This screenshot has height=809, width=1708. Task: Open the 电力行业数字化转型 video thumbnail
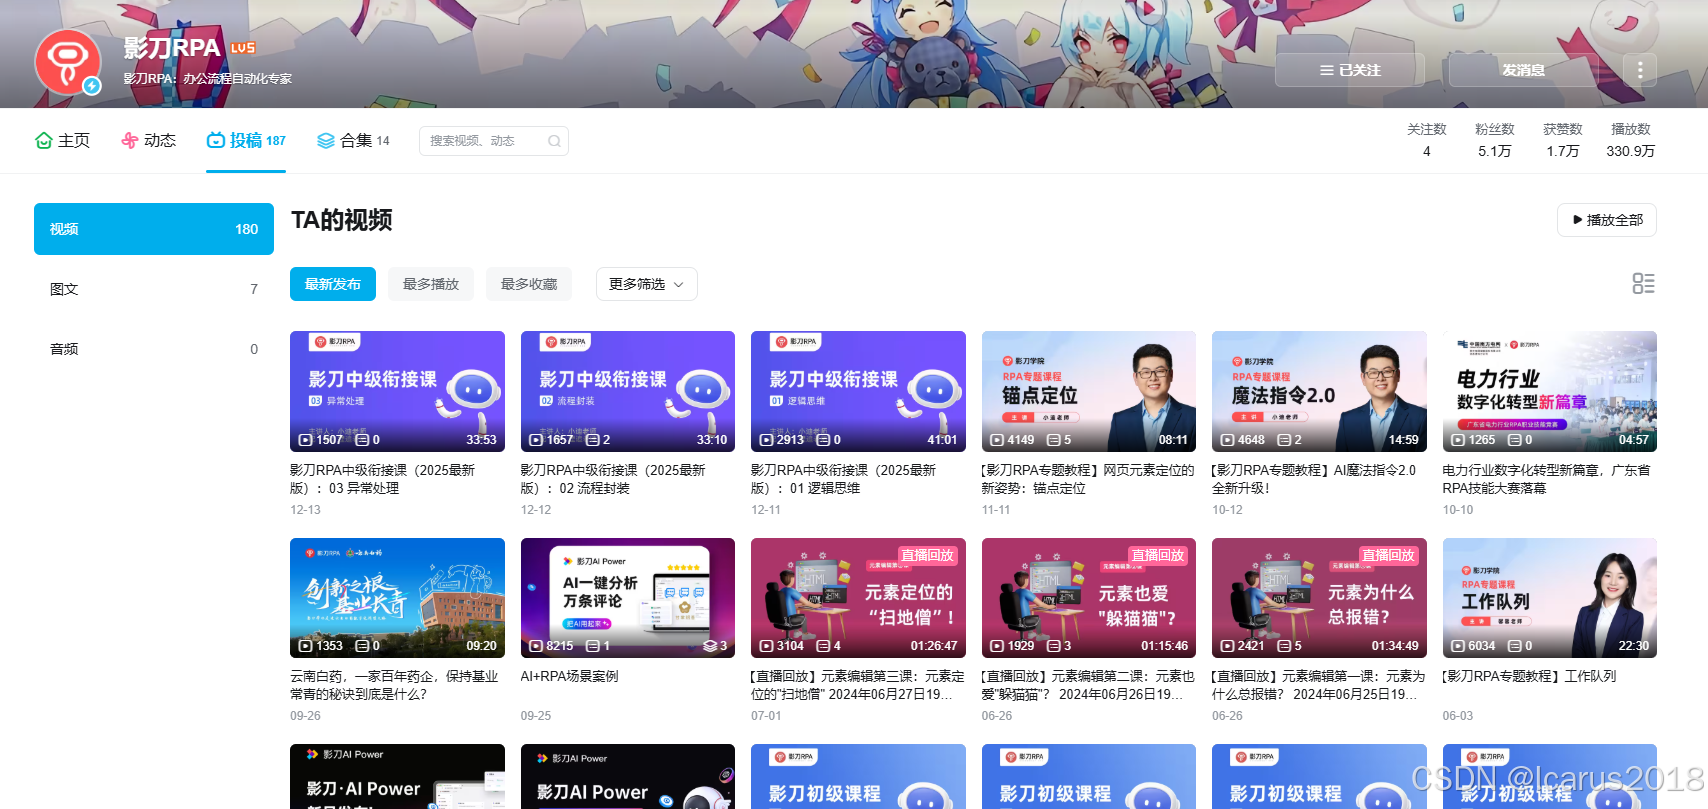coord(1550,391)
